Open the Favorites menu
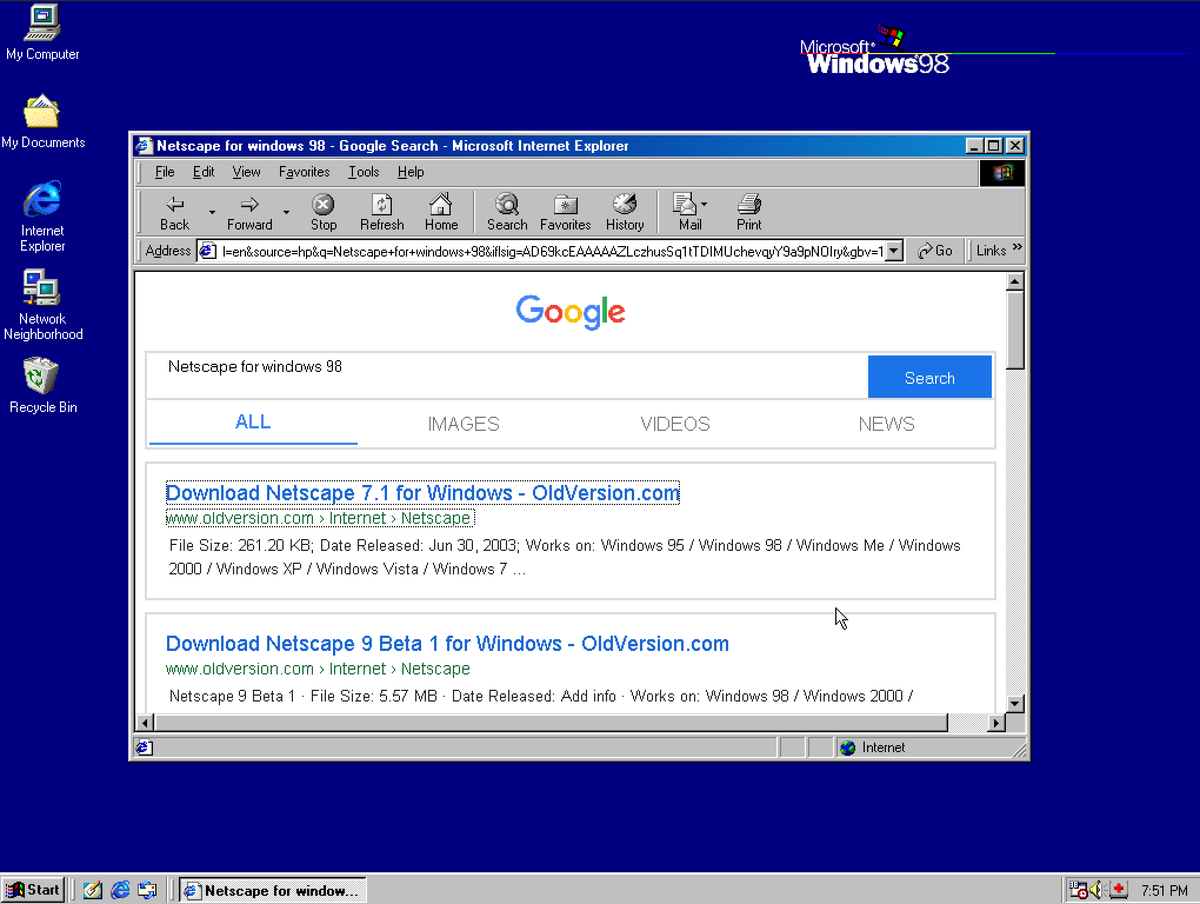The image size is (1200, 904). tap(304, 172)
